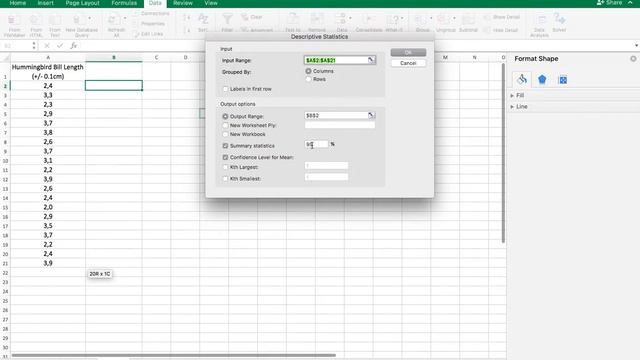This screenshot has height=360, width=640.
Task: Click Hide Detail in ribbon
Action: point(501,30)
